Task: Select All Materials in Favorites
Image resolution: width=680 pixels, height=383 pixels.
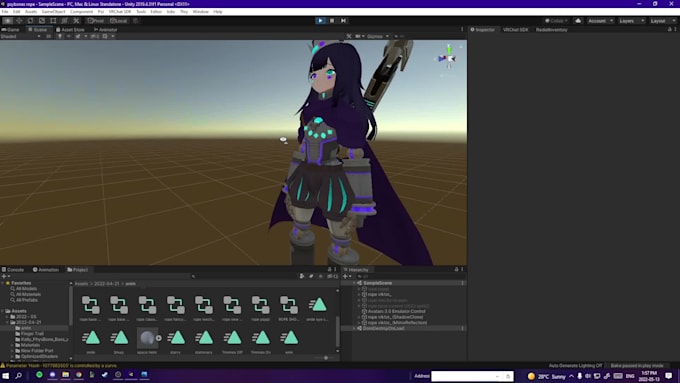Action: pyautogui.click(x=28, y=294)
